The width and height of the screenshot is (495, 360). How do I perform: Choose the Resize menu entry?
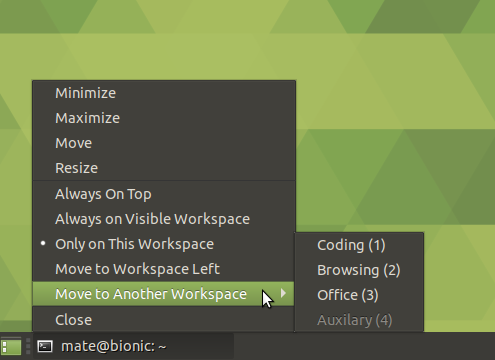pyautogui.click(x=163, y=168)
